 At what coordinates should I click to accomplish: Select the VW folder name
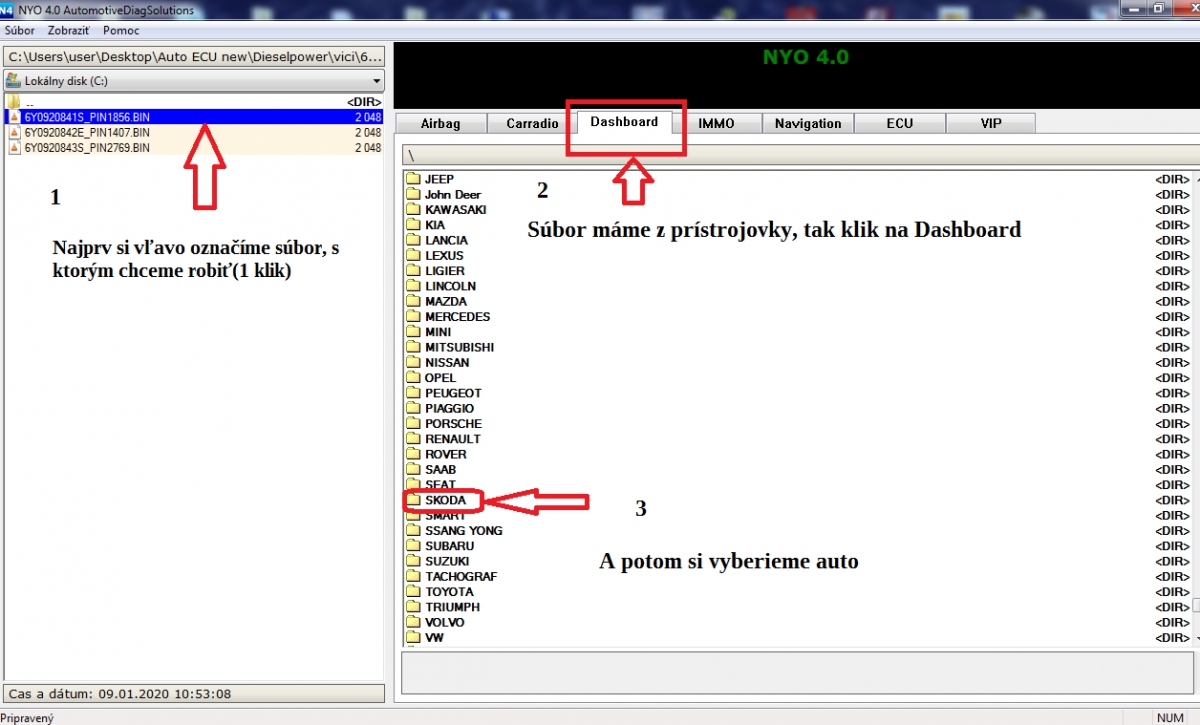click(x=434, y=637)
